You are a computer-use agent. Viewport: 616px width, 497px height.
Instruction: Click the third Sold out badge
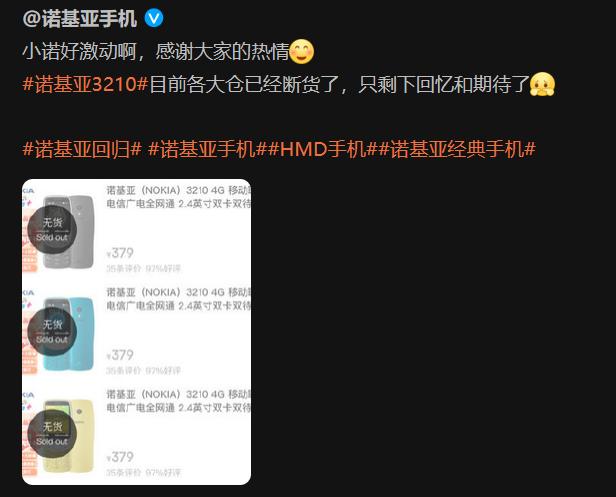pyautogui.click(x=52, y=434)
